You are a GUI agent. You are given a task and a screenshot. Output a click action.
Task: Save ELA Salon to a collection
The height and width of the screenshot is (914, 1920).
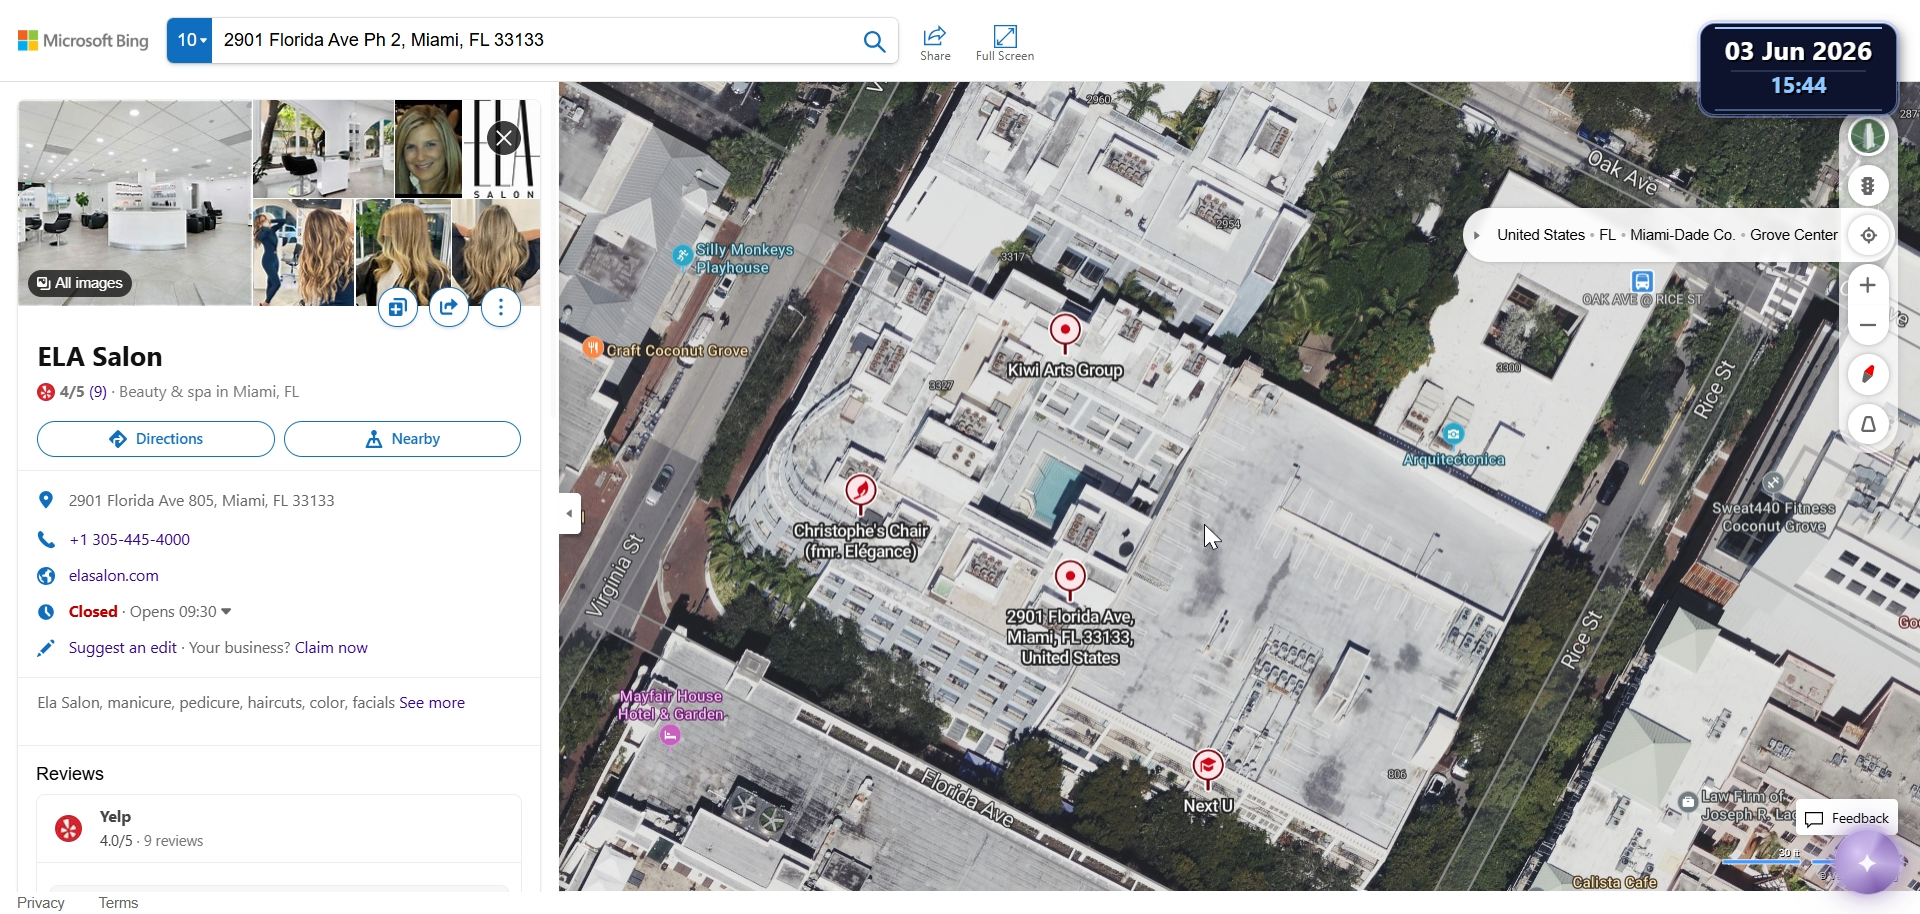(x=398, y=307)
